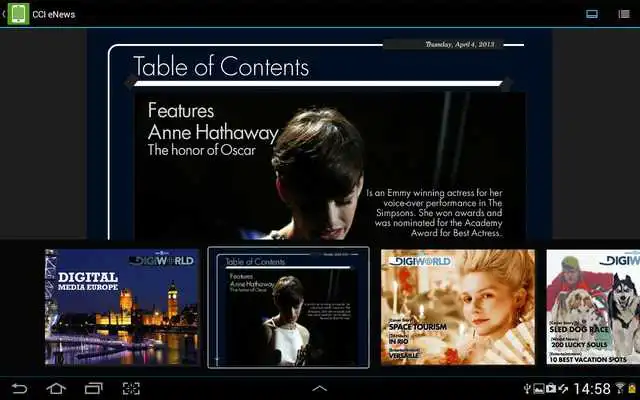
Task: Switch to single page view icon
Action: (x=592, y=14)
